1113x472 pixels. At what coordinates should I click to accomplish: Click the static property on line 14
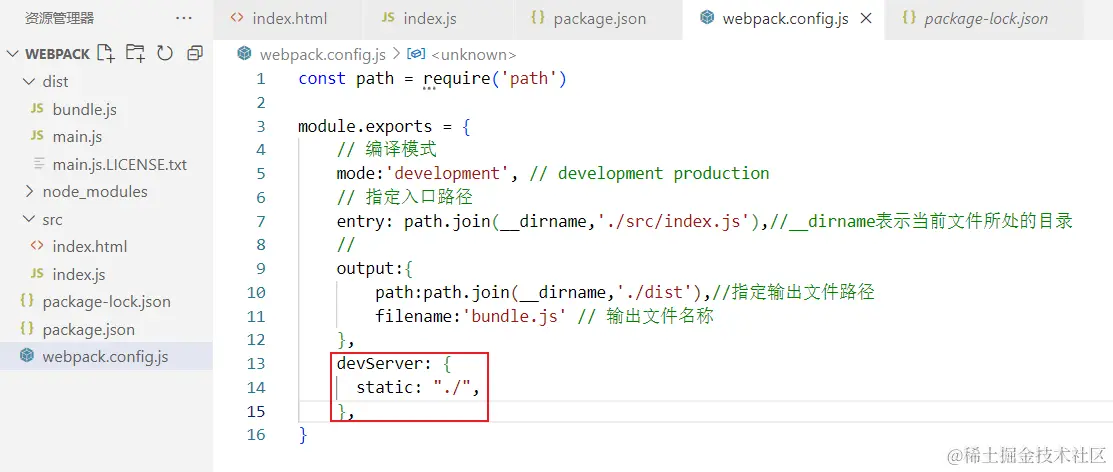coord(385,387)
